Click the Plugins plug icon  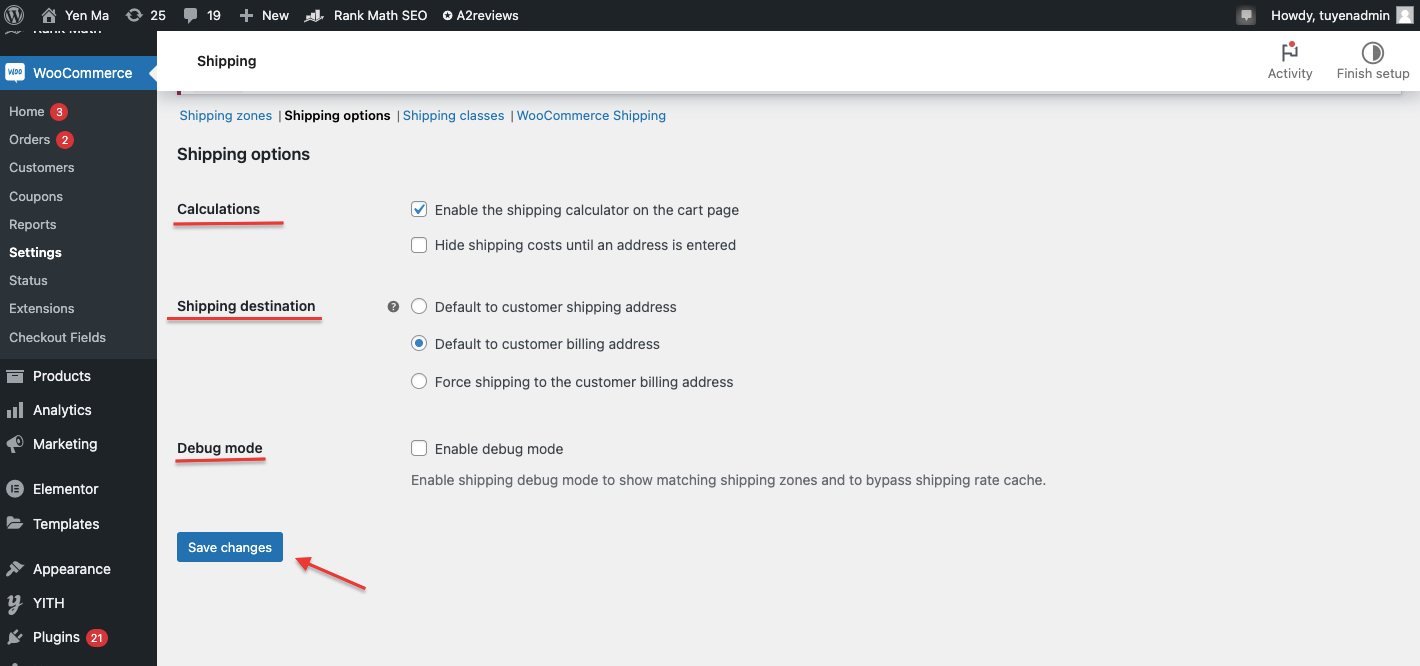click(15, 637)
